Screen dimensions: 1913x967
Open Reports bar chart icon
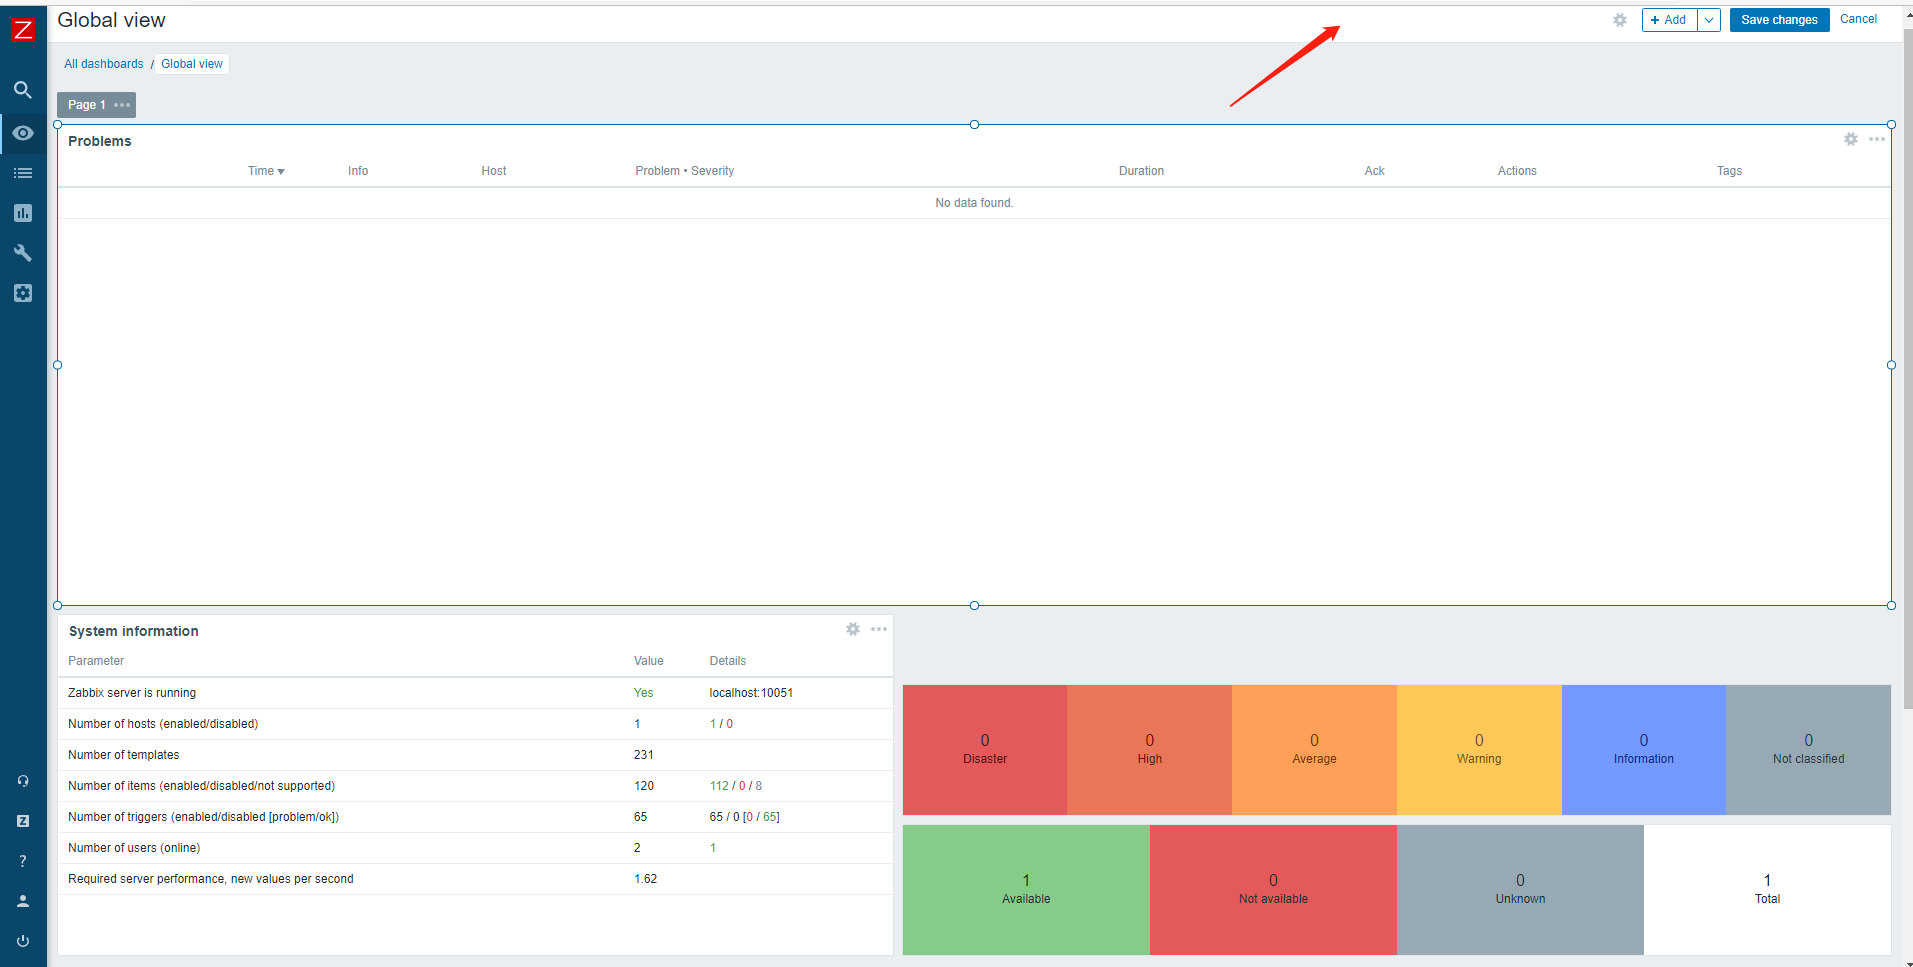(x=23, y=213)
